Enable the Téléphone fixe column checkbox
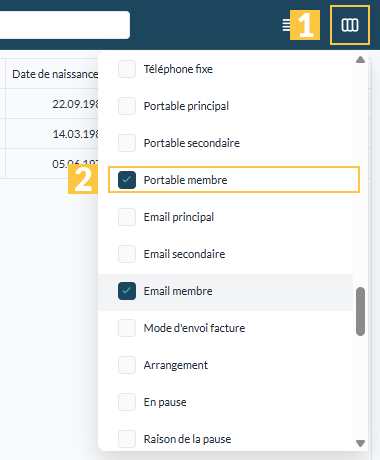This screenshot has height=460, width=380. pyautogui.click(x=127, y=69)
